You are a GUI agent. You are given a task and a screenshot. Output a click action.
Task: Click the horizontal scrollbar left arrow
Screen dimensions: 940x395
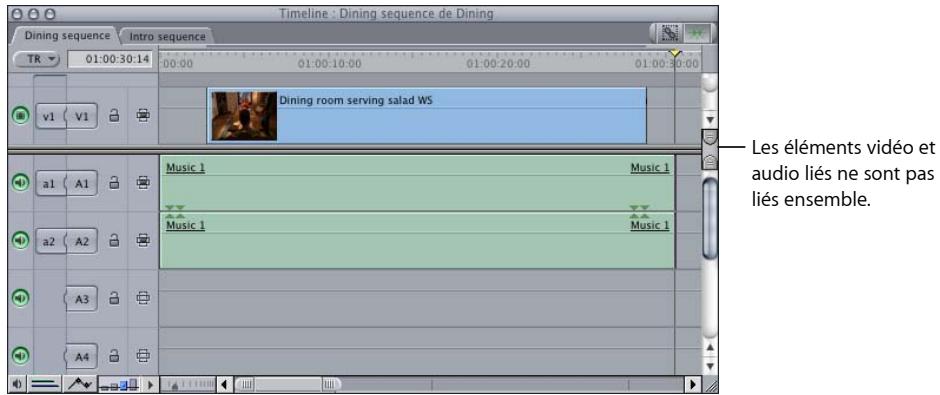click(x=224, y=384)
